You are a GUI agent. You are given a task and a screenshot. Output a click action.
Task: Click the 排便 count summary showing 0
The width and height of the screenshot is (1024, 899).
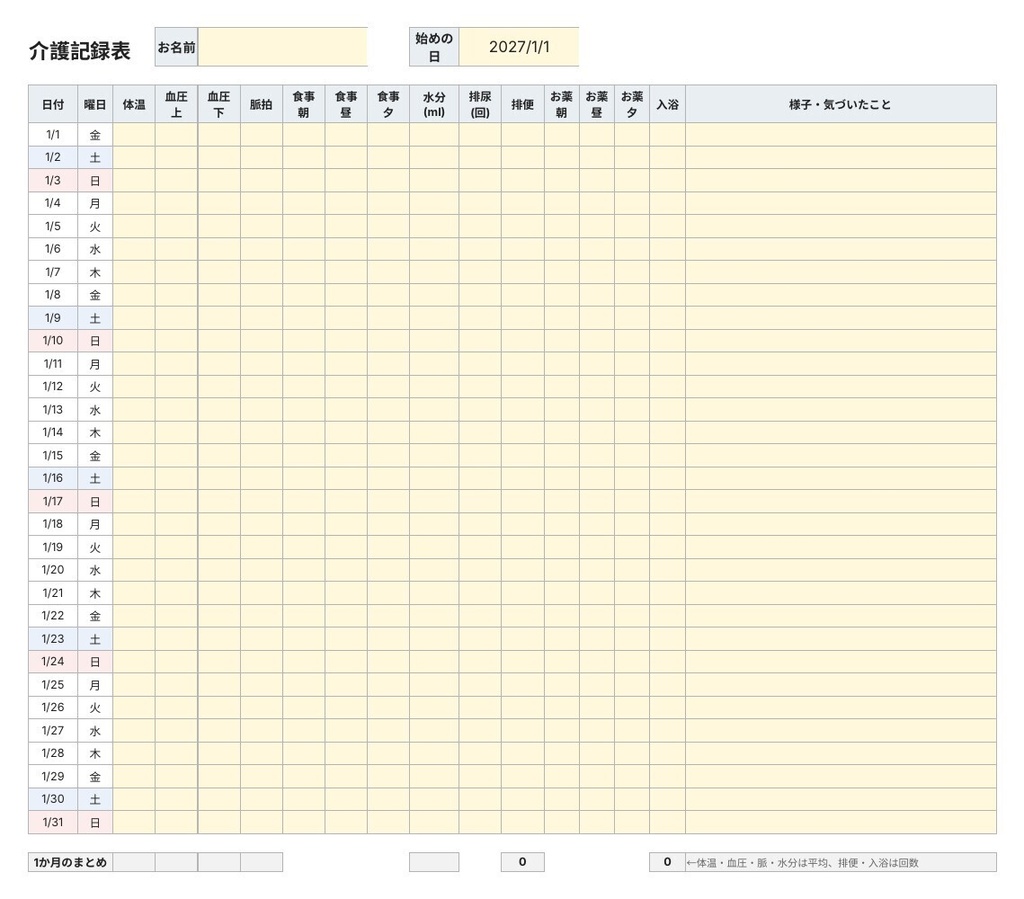[x=522, y=862]
